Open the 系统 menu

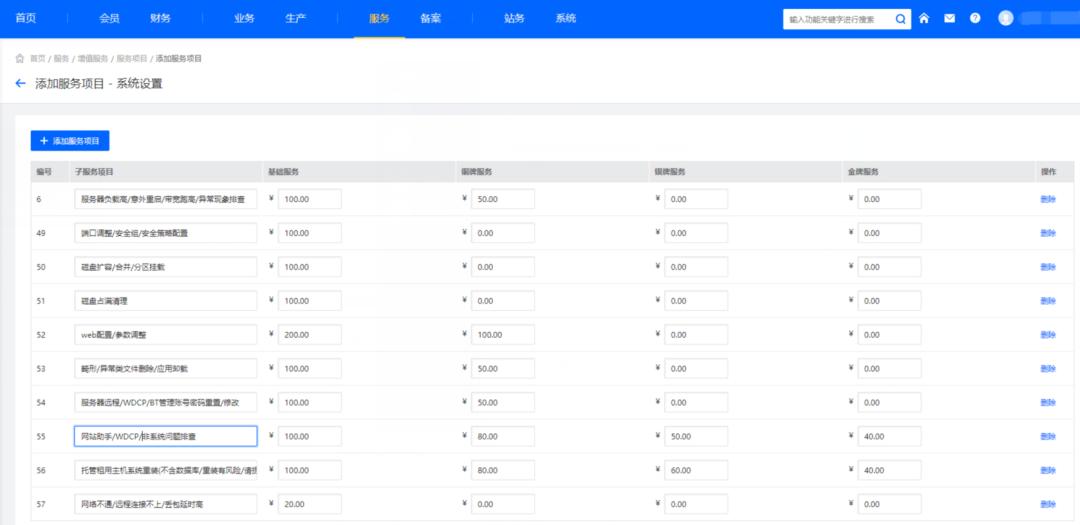[x=566, y=19]
